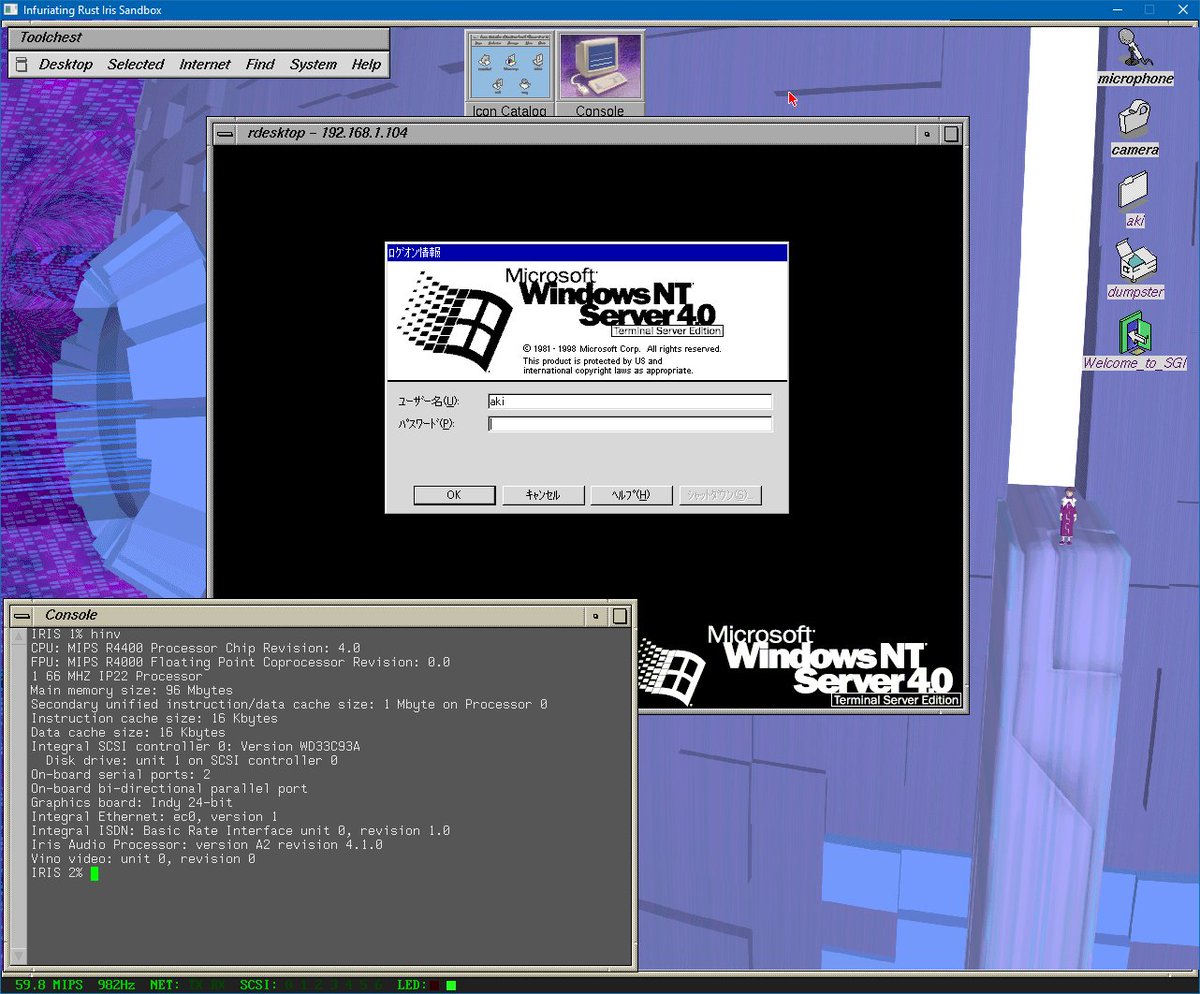Click the 'Iris Audio Processor' line in Console
This screenshot has width=1200, height=994.
[x=206, y=845]
